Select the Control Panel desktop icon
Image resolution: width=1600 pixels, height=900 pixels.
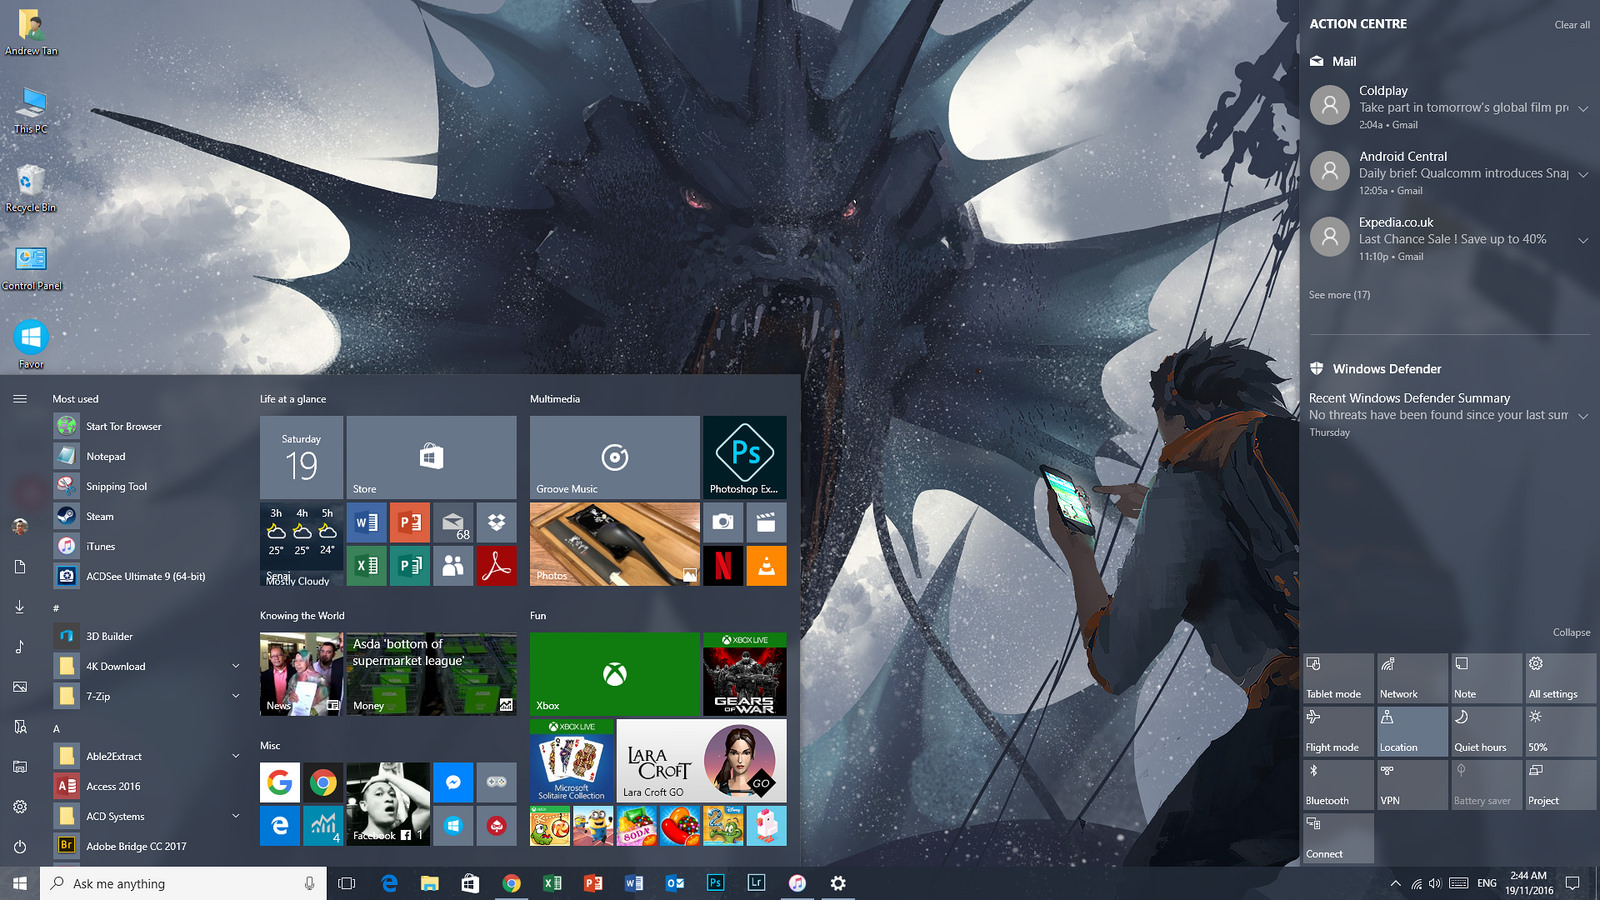31,267
